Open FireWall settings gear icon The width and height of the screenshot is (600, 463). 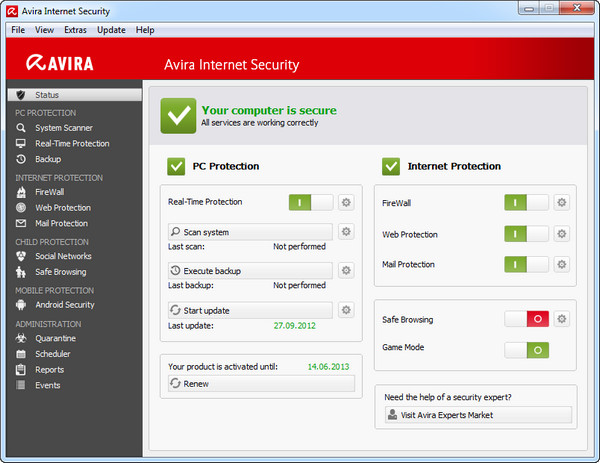coord(562,202)
